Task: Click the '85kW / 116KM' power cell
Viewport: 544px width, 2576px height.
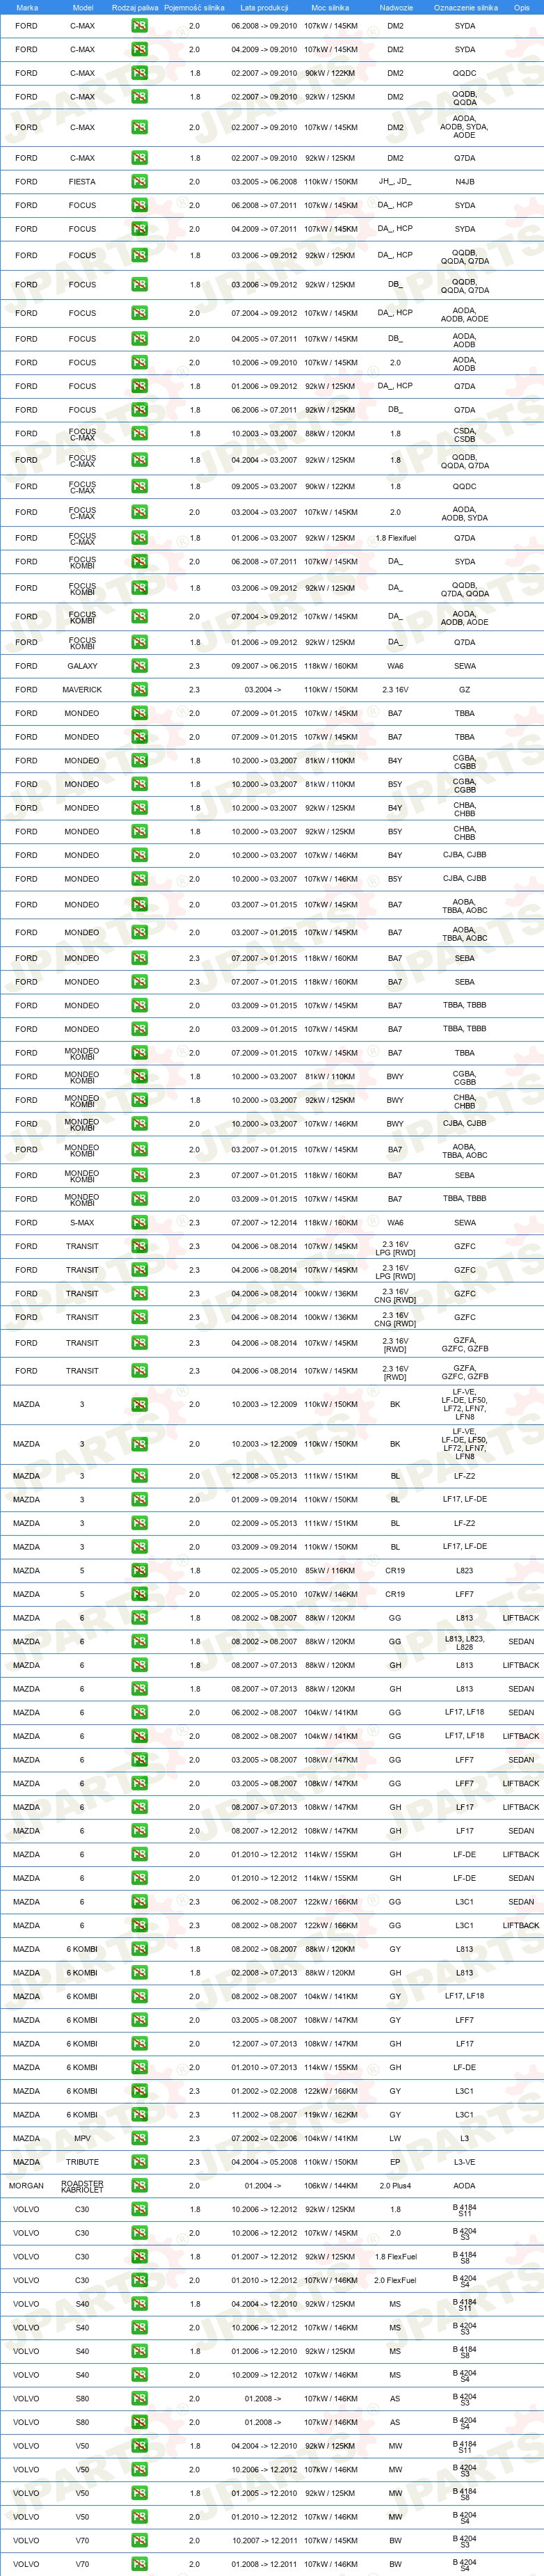Action: pyautogui.click(x=330, y=1571)
